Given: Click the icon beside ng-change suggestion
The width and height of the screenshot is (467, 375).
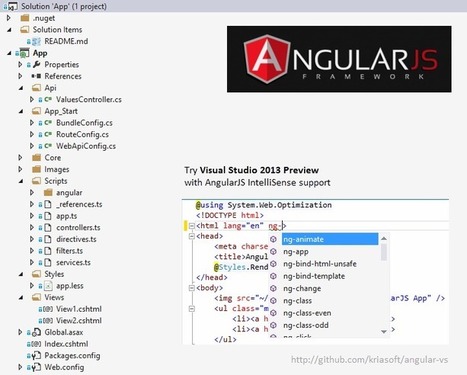Looking at the screenshot, I should coord(273,288).
